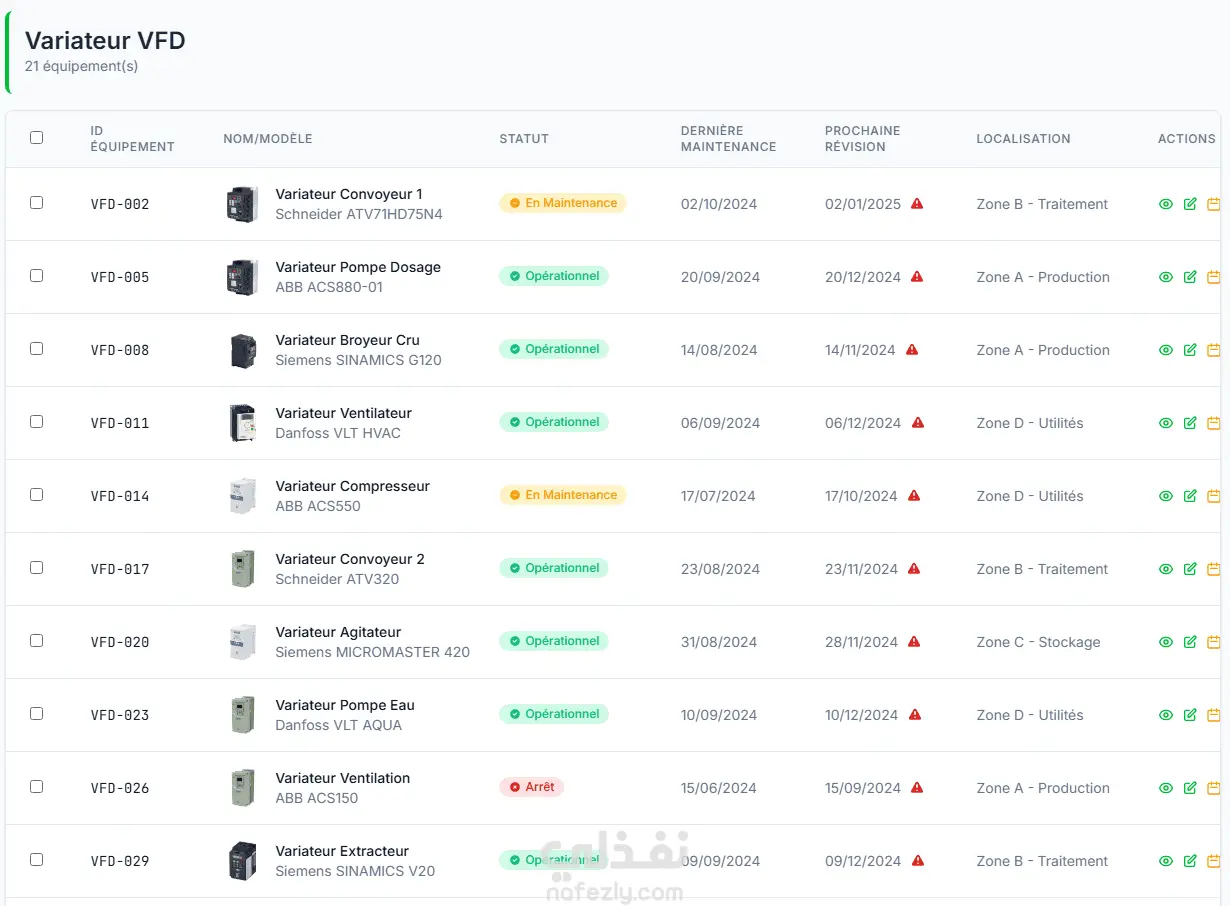1230x906 pixels.
Task: Click the Statut column header
Action: coord(524,139)
